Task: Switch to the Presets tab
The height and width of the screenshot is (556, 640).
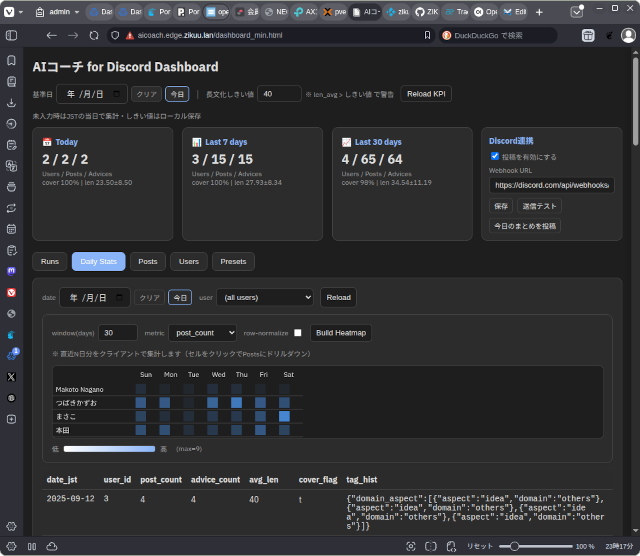Action: click(233, 261)
